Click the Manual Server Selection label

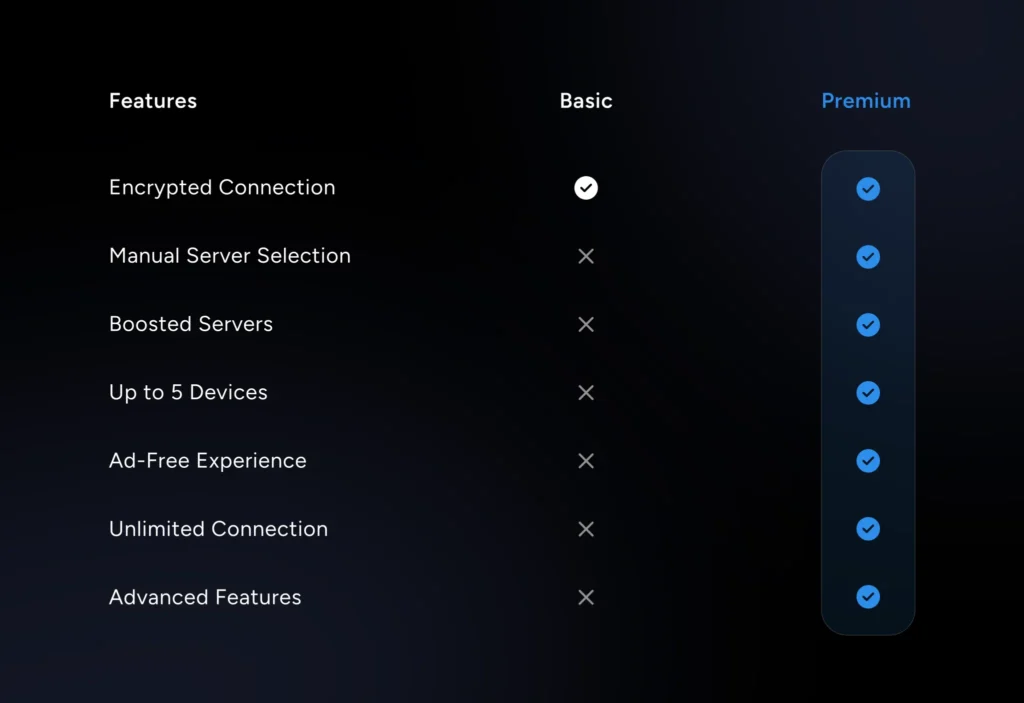pyautogui.click(x=230, y=256)
